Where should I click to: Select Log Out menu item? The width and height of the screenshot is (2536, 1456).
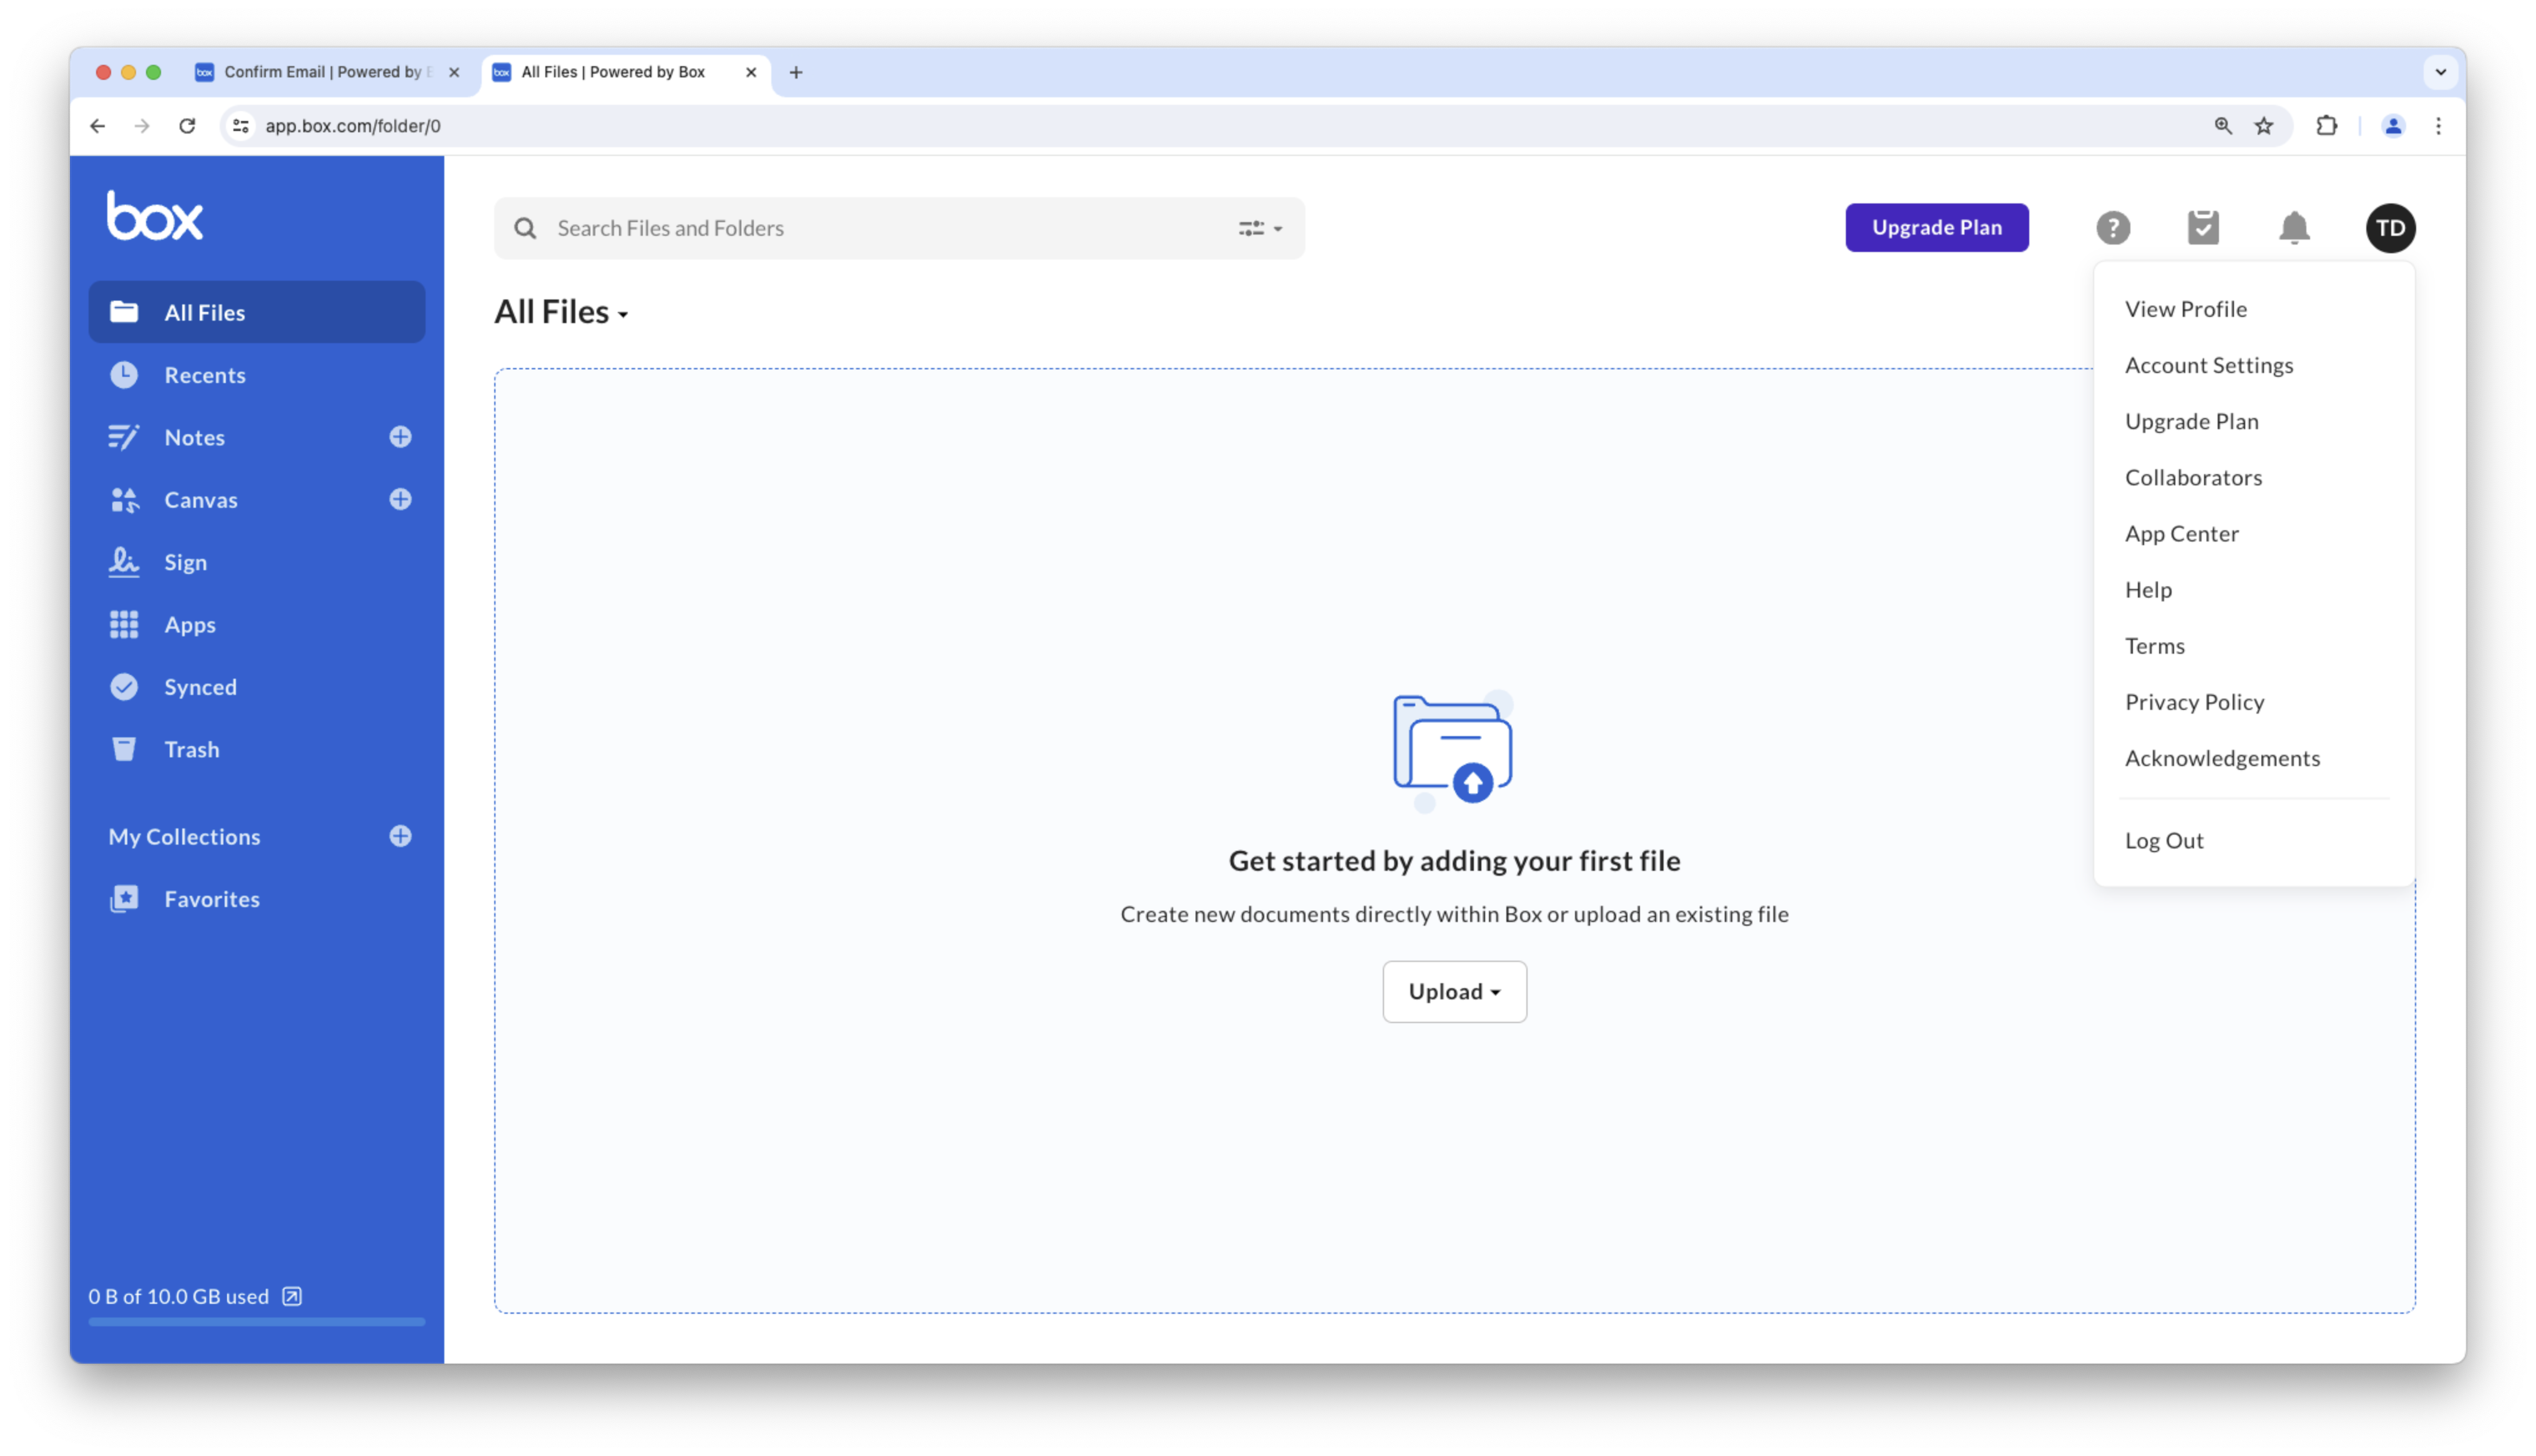coord(2163,840)
